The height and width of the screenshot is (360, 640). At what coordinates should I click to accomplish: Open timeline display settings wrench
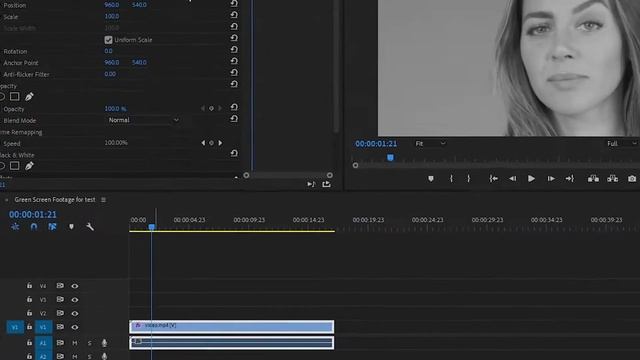pos(90,227)
